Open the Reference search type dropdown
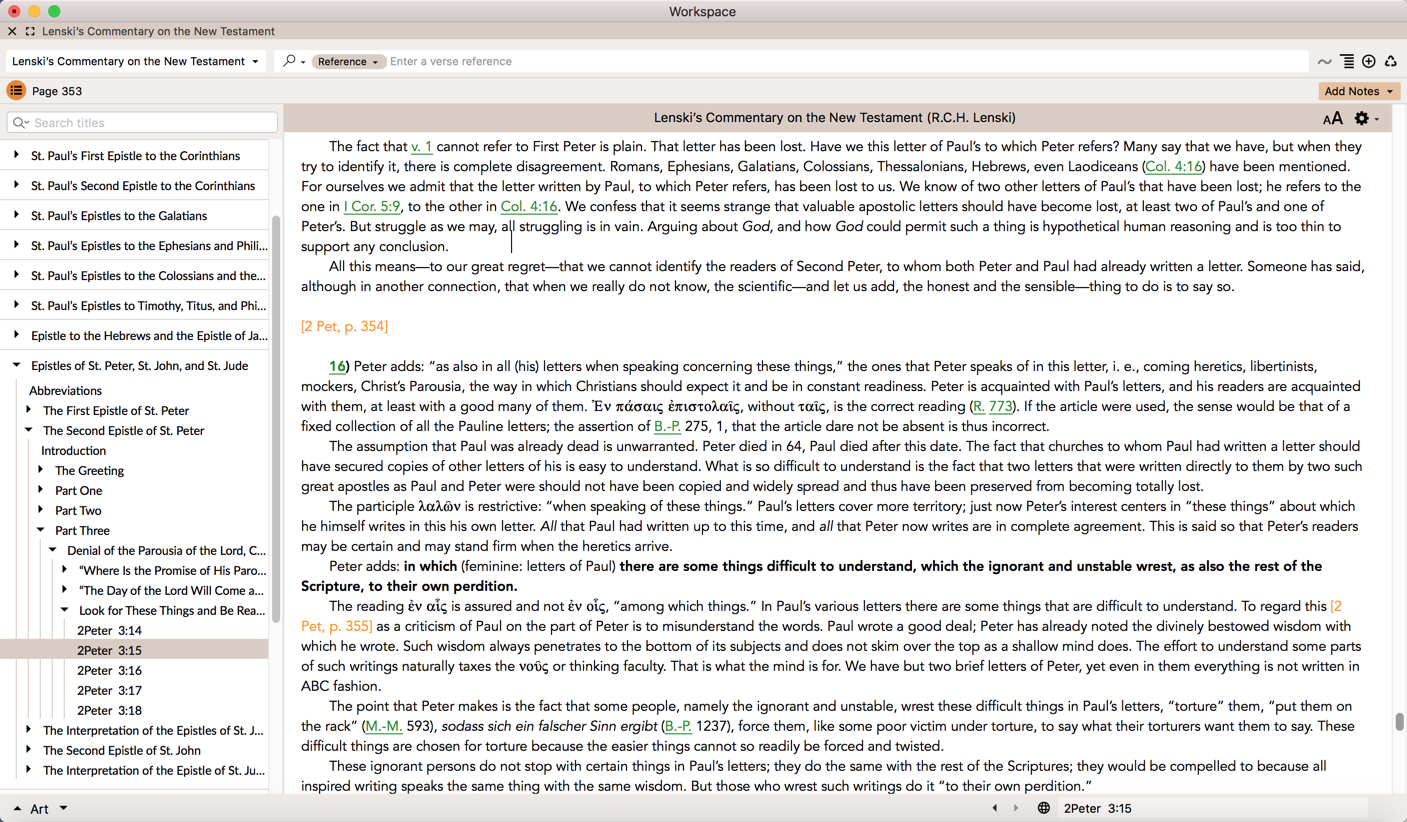Screen dimensions: 1407x822 coord(347,62)
